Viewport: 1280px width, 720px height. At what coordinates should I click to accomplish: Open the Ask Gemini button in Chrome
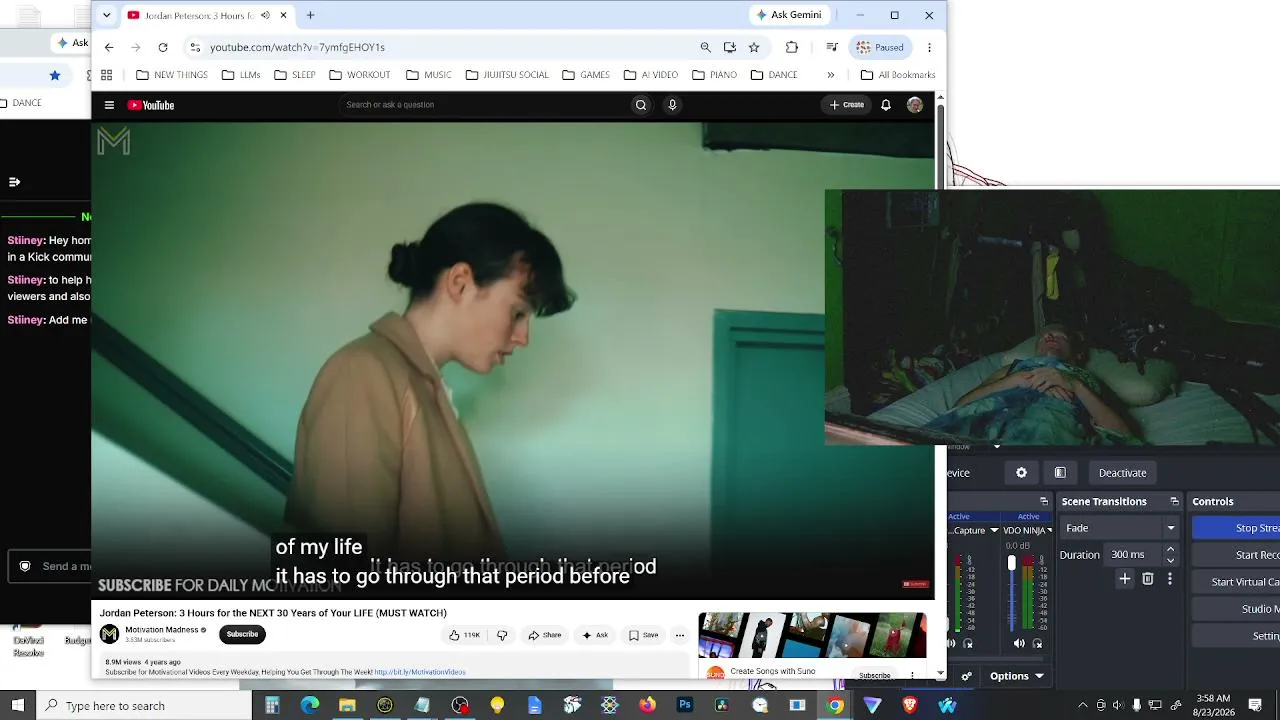click(x=789, y=15)
